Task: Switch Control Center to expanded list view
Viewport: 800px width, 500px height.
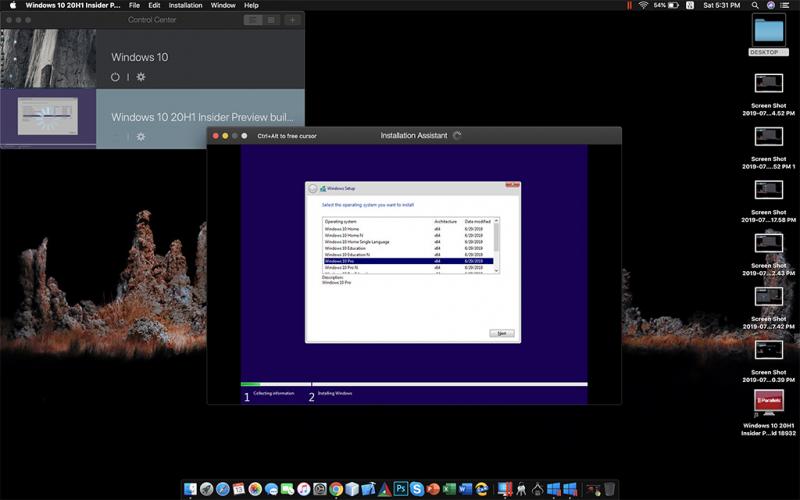Action: click(x=253, y=20)
